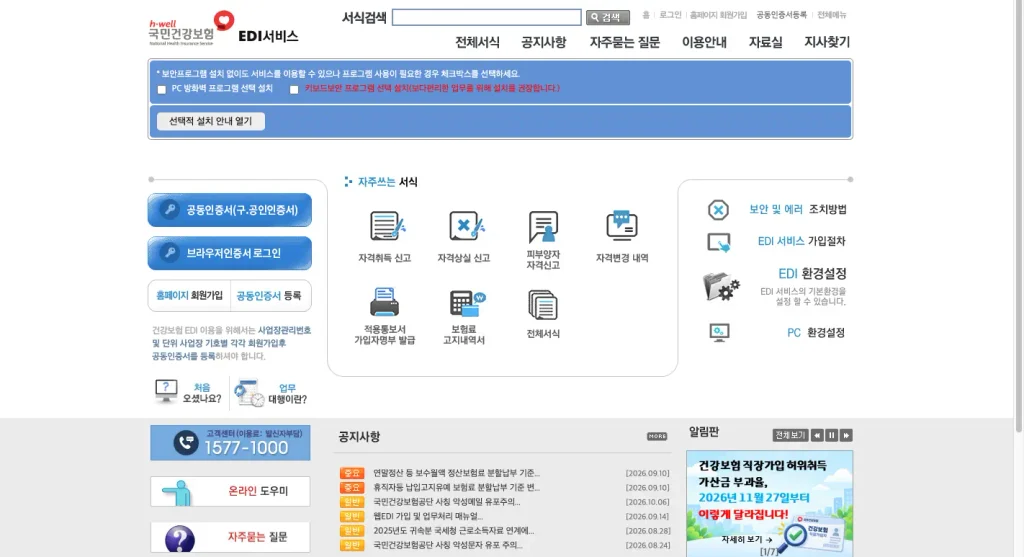Viewport: 1024px width, 557px height.
Task: Click the h-well 국민건강보험 logo
Action: [x=191, y=28]
